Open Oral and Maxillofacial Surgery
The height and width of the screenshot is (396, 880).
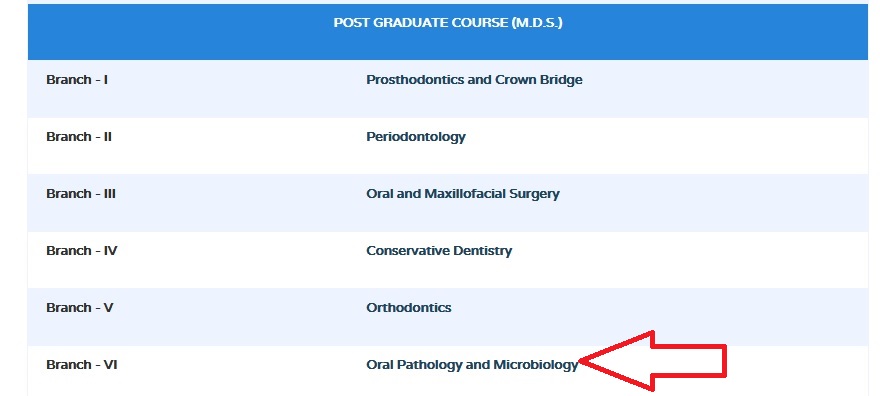pos(463,194)
